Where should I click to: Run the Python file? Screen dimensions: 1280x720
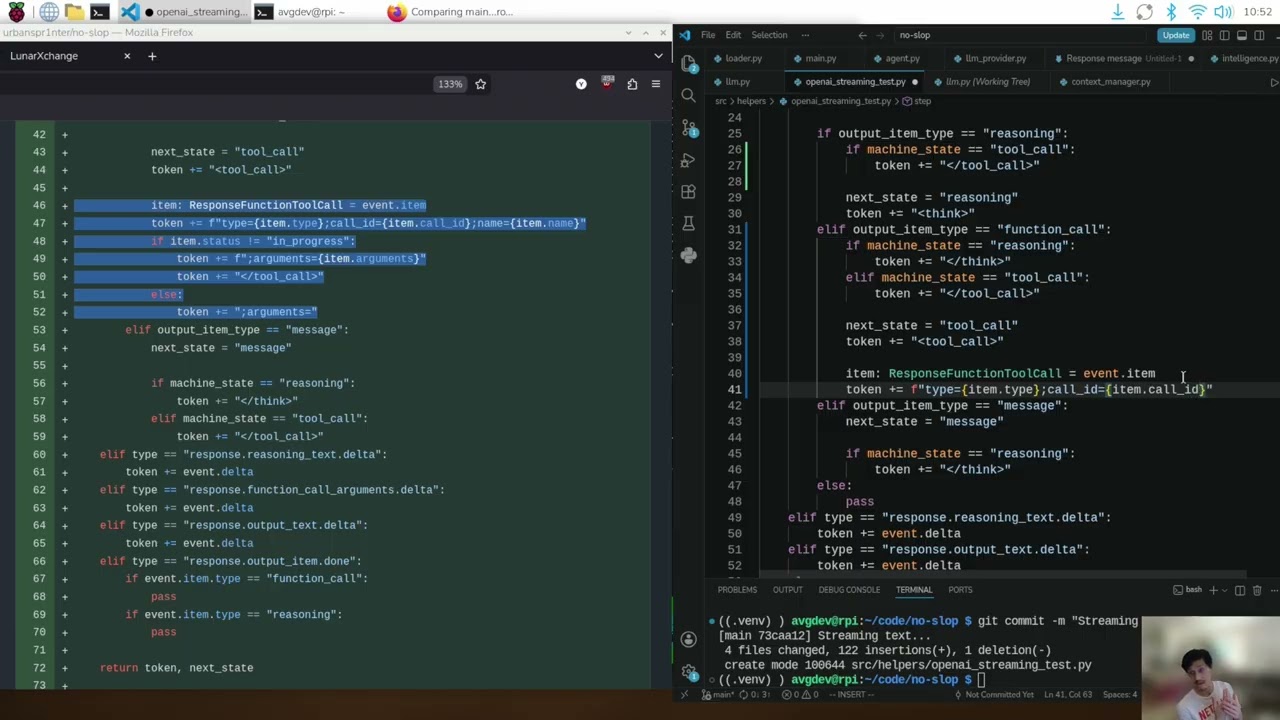coord(1273,82)
